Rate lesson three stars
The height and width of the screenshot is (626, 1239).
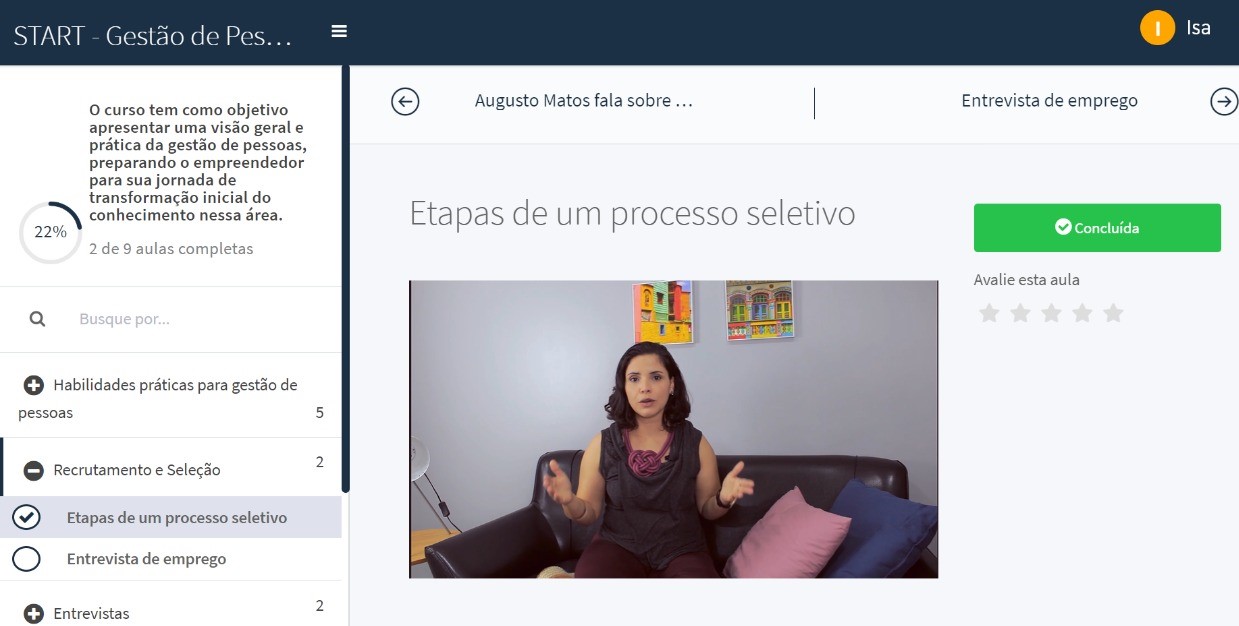(1051, 314)
